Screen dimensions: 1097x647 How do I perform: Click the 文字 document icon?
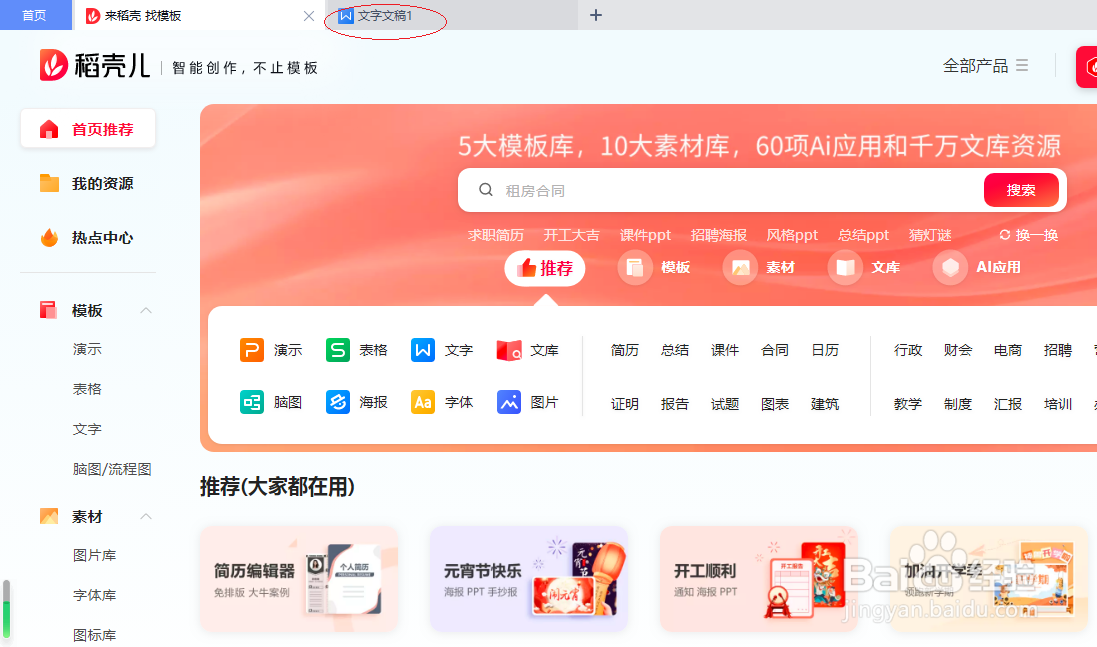pos(423,350)
